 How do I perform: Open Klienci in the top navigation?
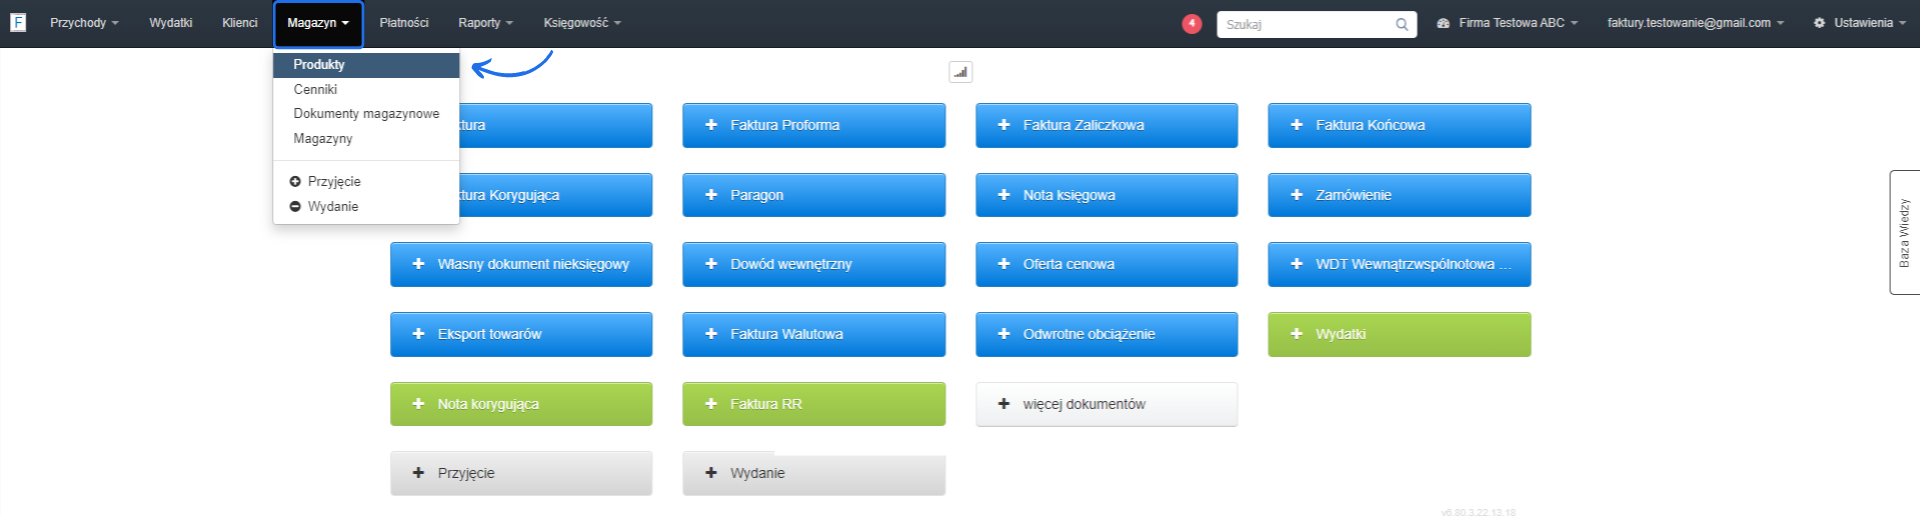click(239, 23)
